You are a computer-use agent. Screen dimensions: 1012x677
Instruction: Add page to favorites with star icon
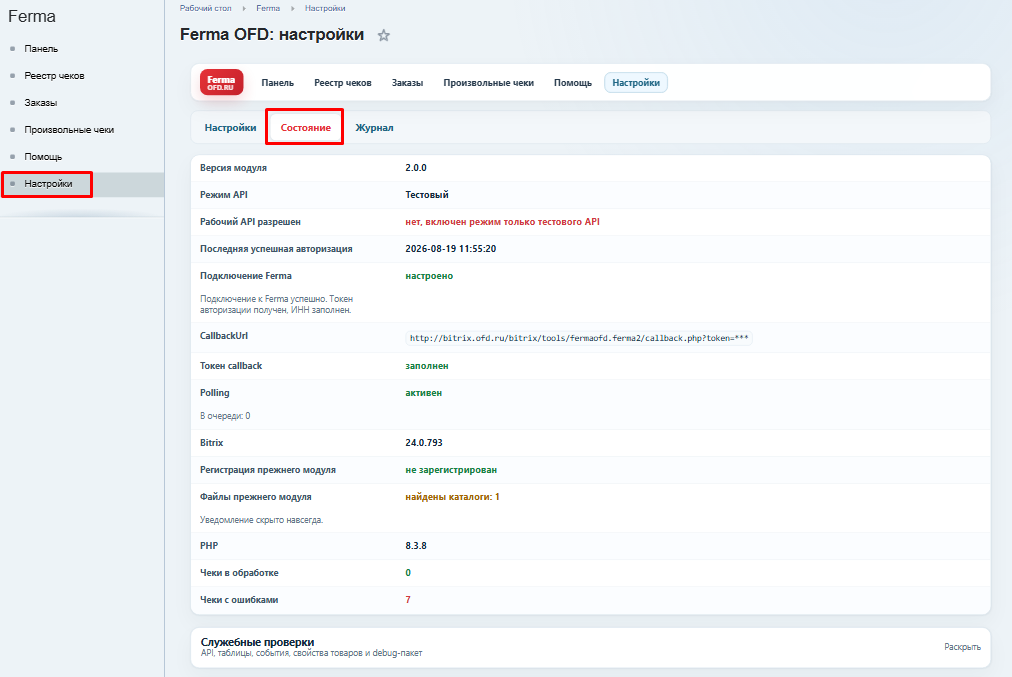384,35
